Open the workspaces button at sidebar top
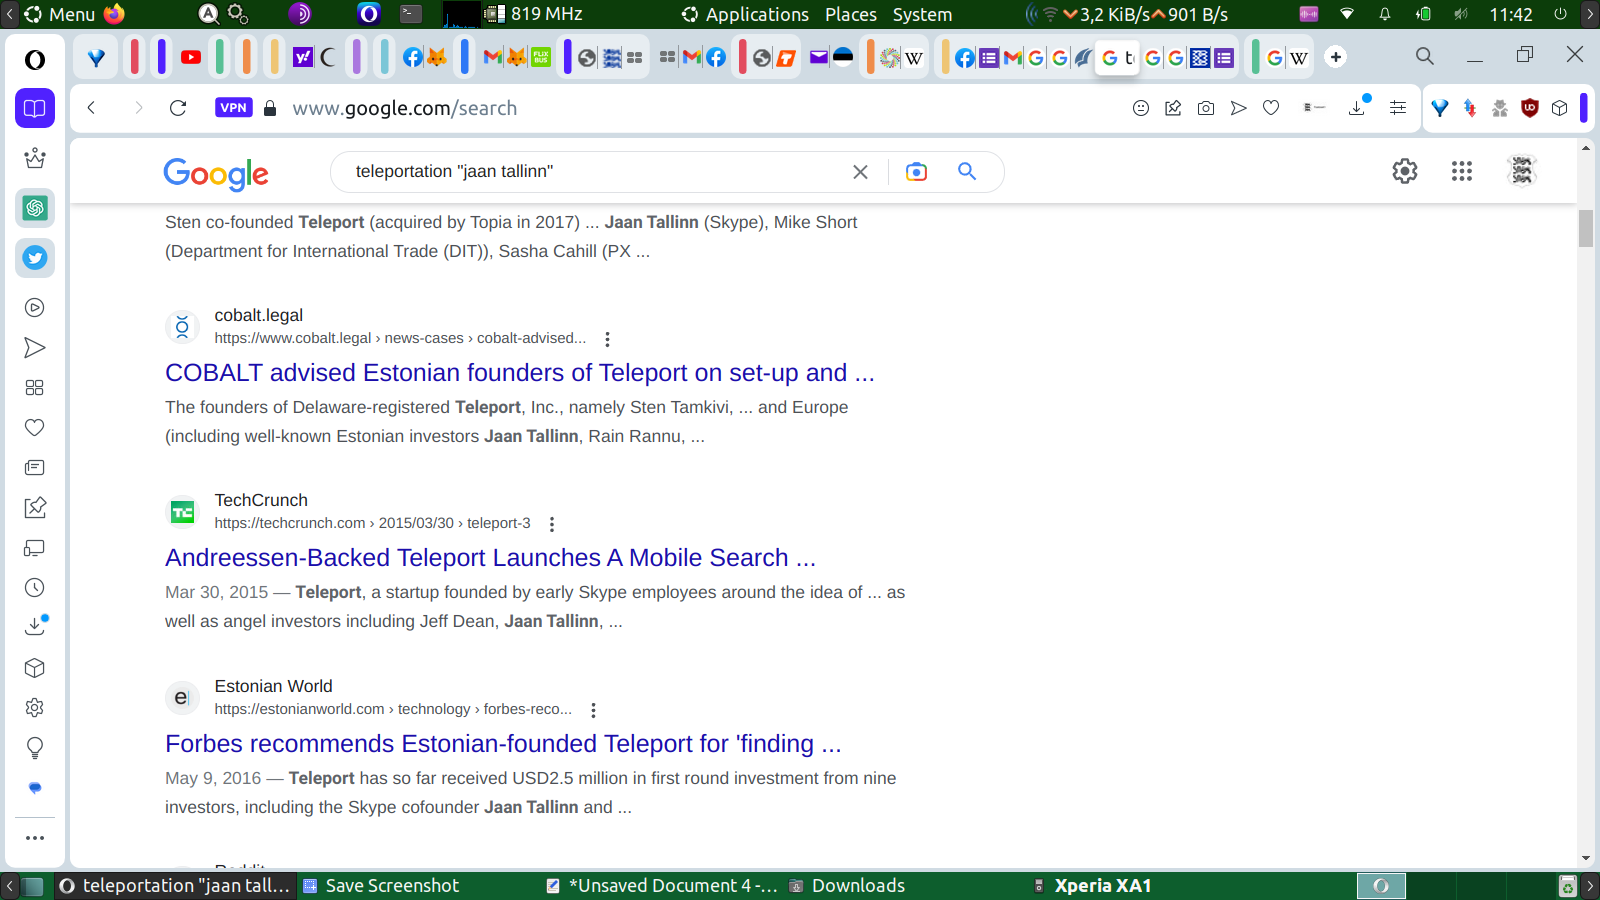This screenshot has height=900, width=1600. pyautogui.click(x=35, y=108)
